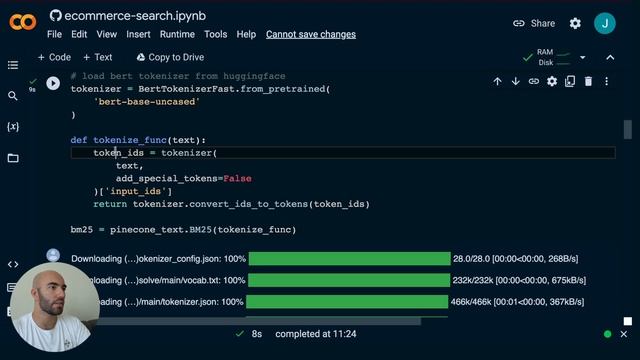Click the vertical scrollbar thumb

[628, 129]
